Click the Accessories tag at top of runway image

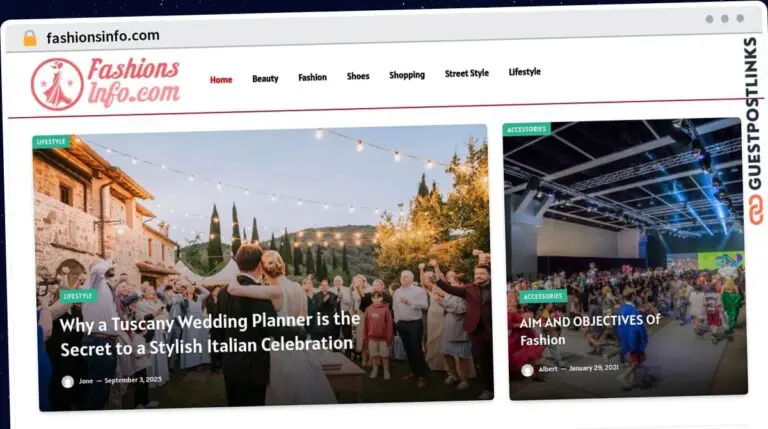[527, 129]
